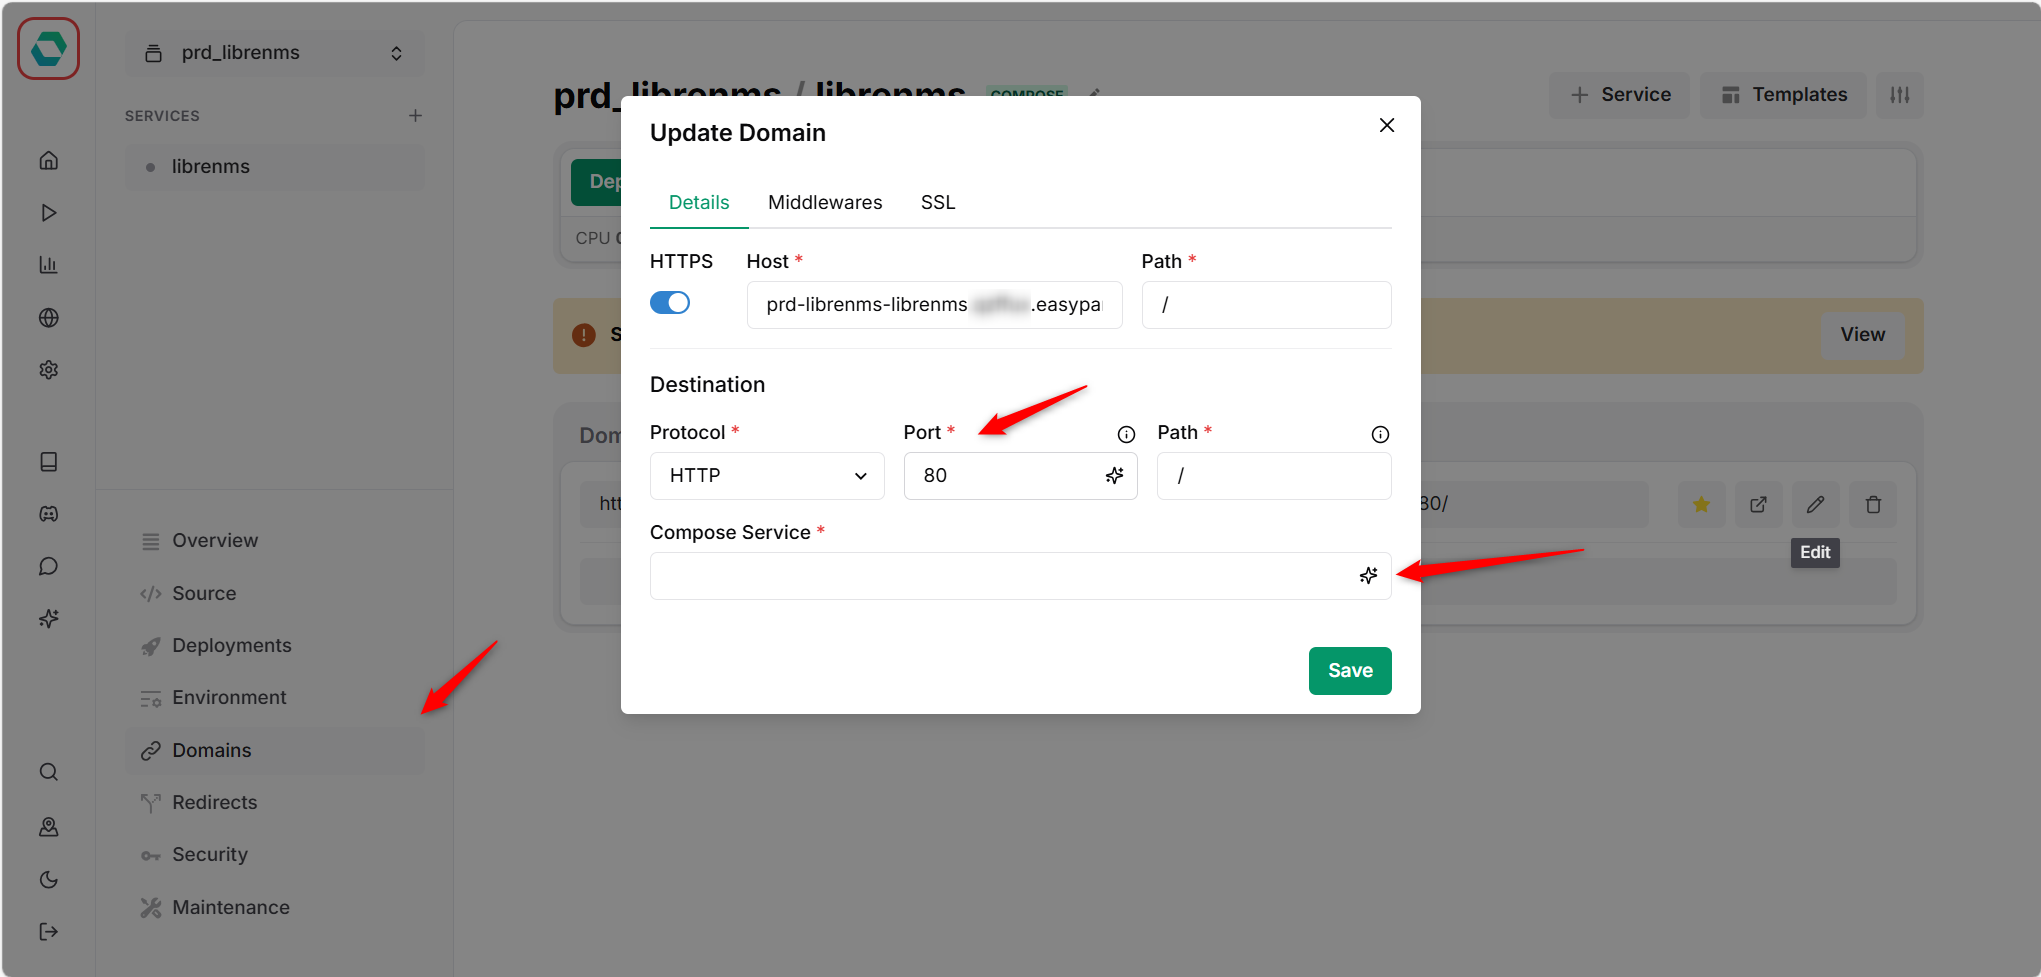Open the monitoring chart icon in sidebar

[48, 265]
